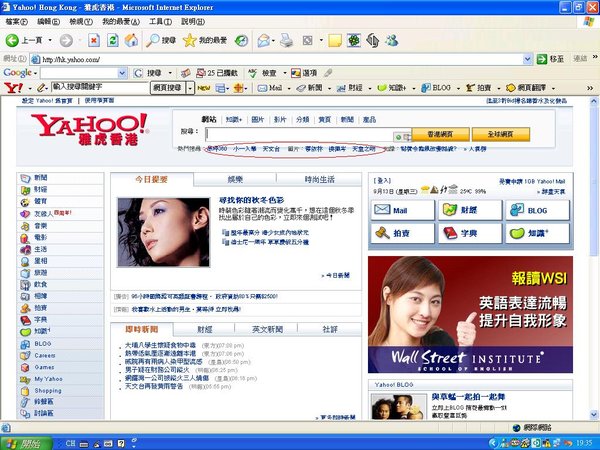The height and width of the screenshot is (450, 600).
Task: Click the Mail button in login panel
Action: pos(403,210)
